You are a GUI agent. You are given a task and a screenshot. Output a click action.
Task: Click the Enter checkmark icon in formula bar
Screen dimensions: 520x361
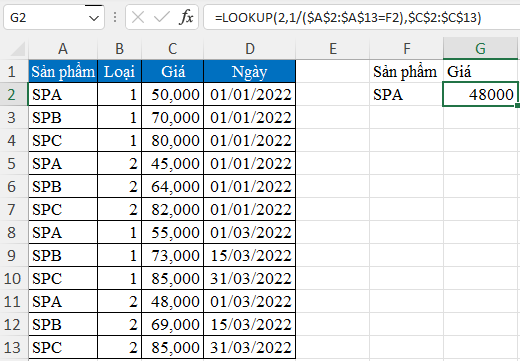(x=162, y=17)
